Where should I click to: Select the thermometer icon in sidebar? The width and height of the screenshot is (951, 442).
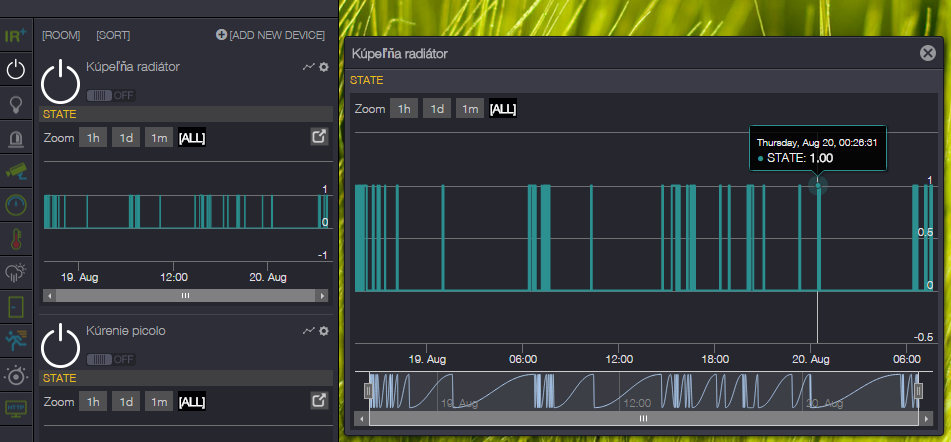(x=16, y=240)
